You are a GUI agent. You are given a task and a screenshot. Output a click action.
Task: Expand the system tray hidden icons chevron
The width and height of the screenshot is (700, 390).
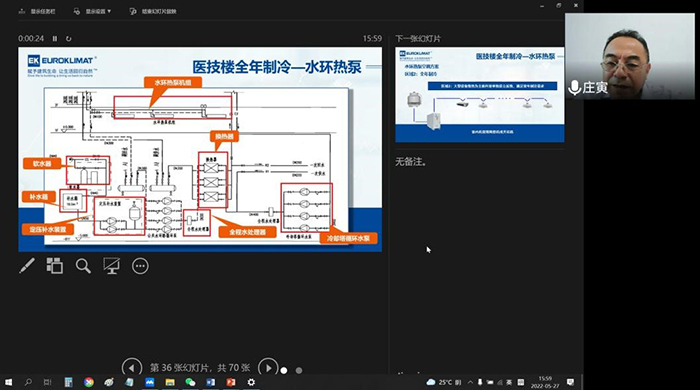pyautogui.click(x=470, y=382)
